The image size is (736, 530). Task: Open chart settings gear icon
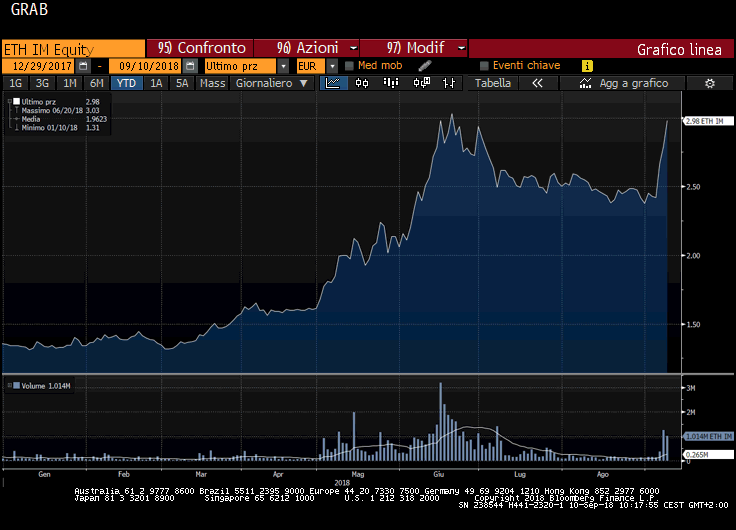(709, 84)
